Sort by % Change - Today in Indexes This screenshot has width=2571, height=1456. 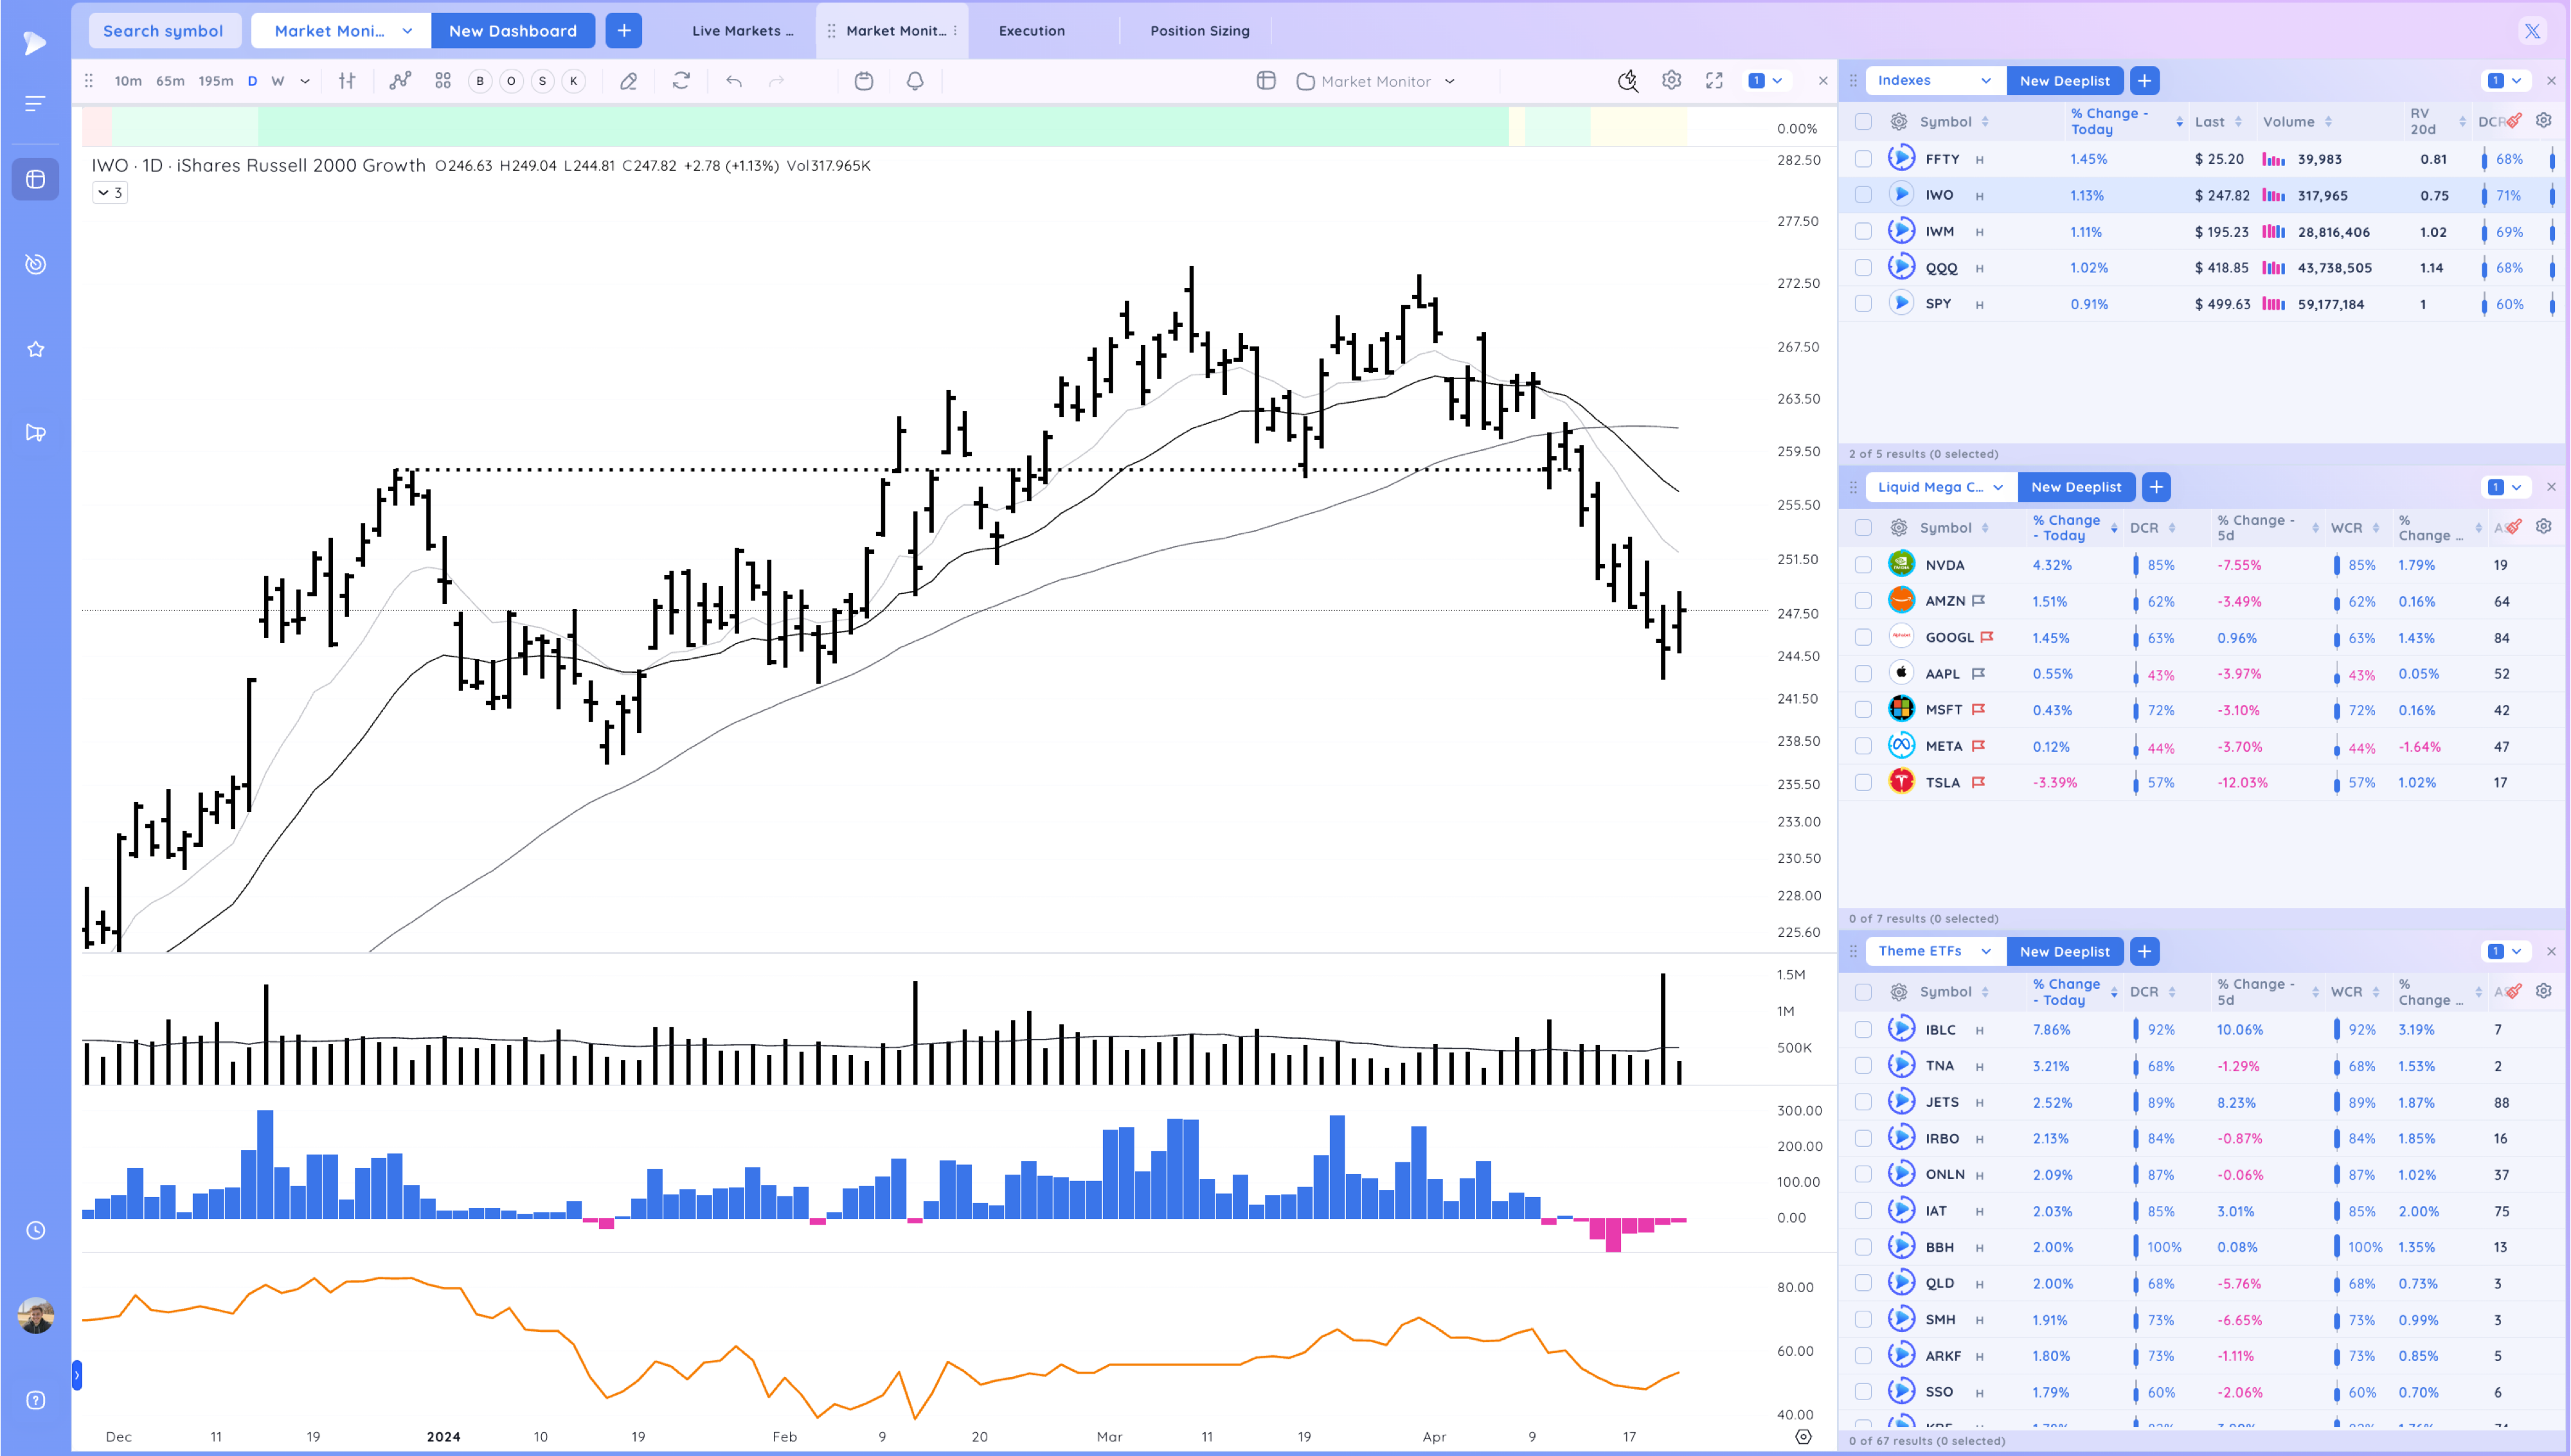[2126, 121]
